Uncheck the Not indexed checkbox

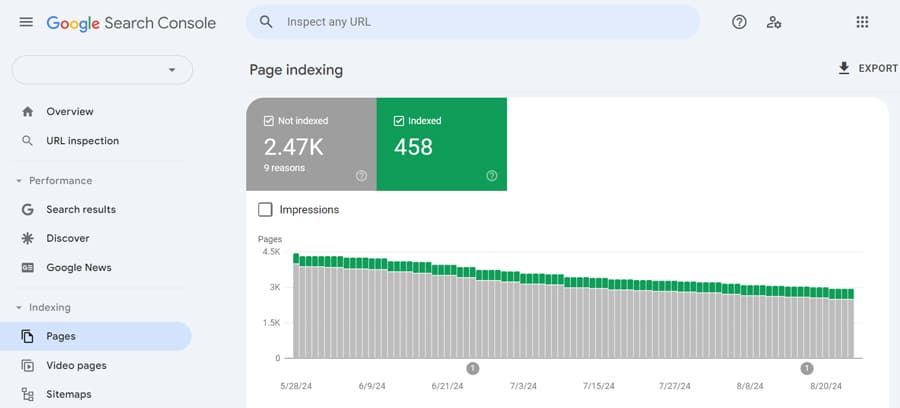click(x=268, y=121)
